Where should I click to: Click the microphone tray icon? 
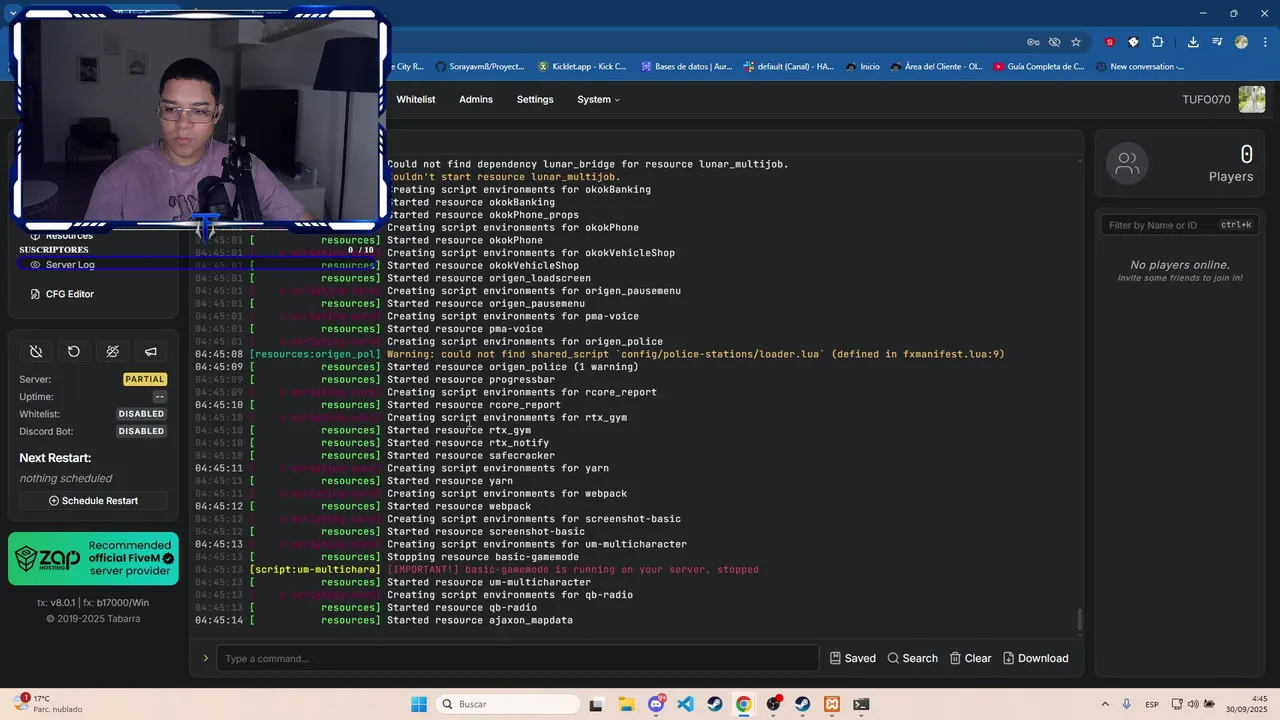pos(1127,704)
